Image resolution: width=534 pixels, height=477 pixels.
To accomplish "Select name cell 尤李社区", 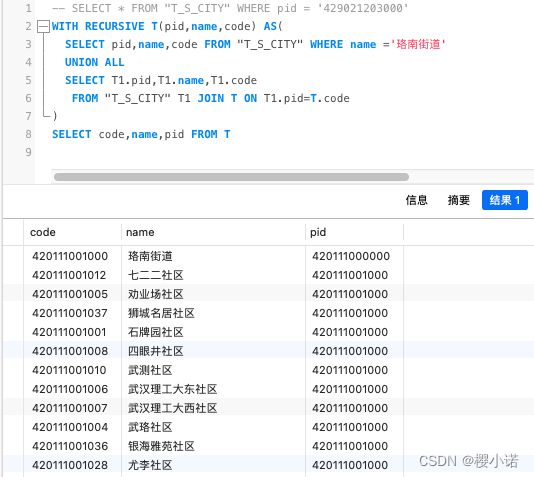I will coord(150,465).
